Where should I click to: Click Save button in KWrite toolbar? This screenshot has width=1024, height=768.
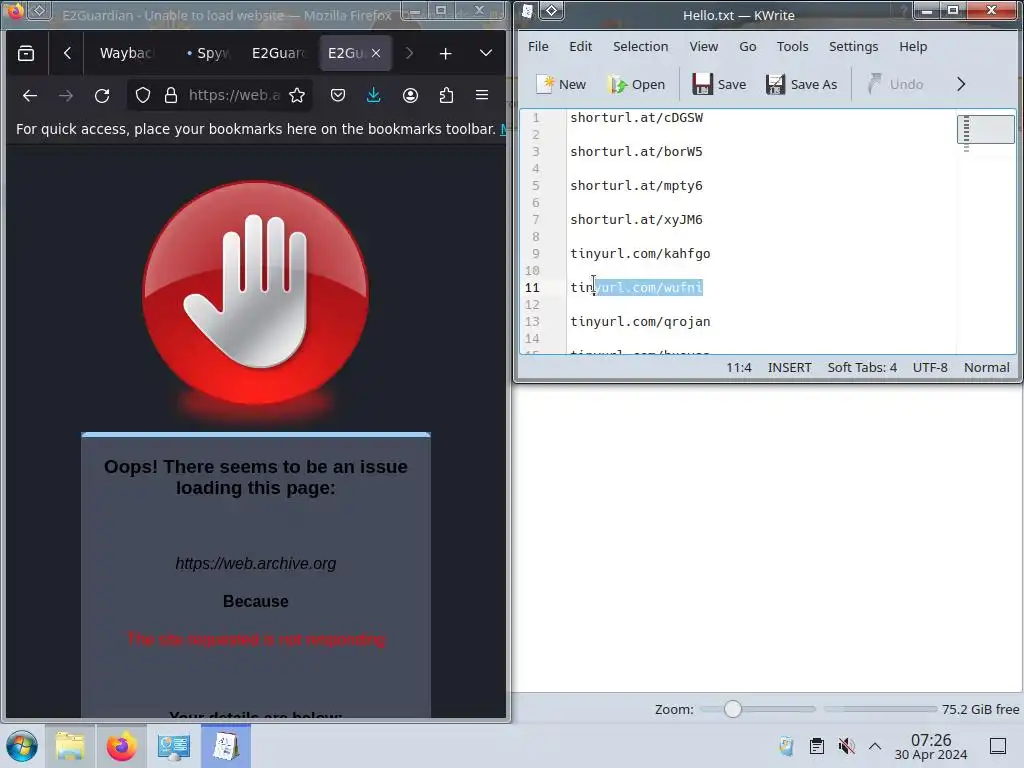[719, 84]
